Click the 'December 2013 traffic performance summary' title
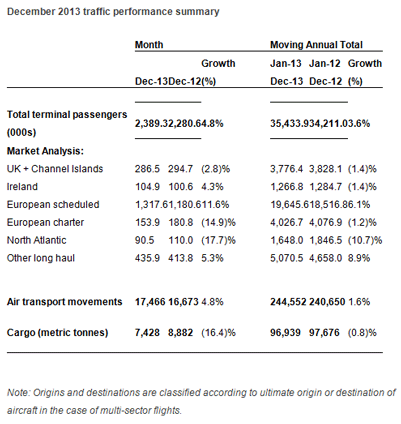Screen dimensions: 401x424 pyautogui.click(x=113, y=12)
